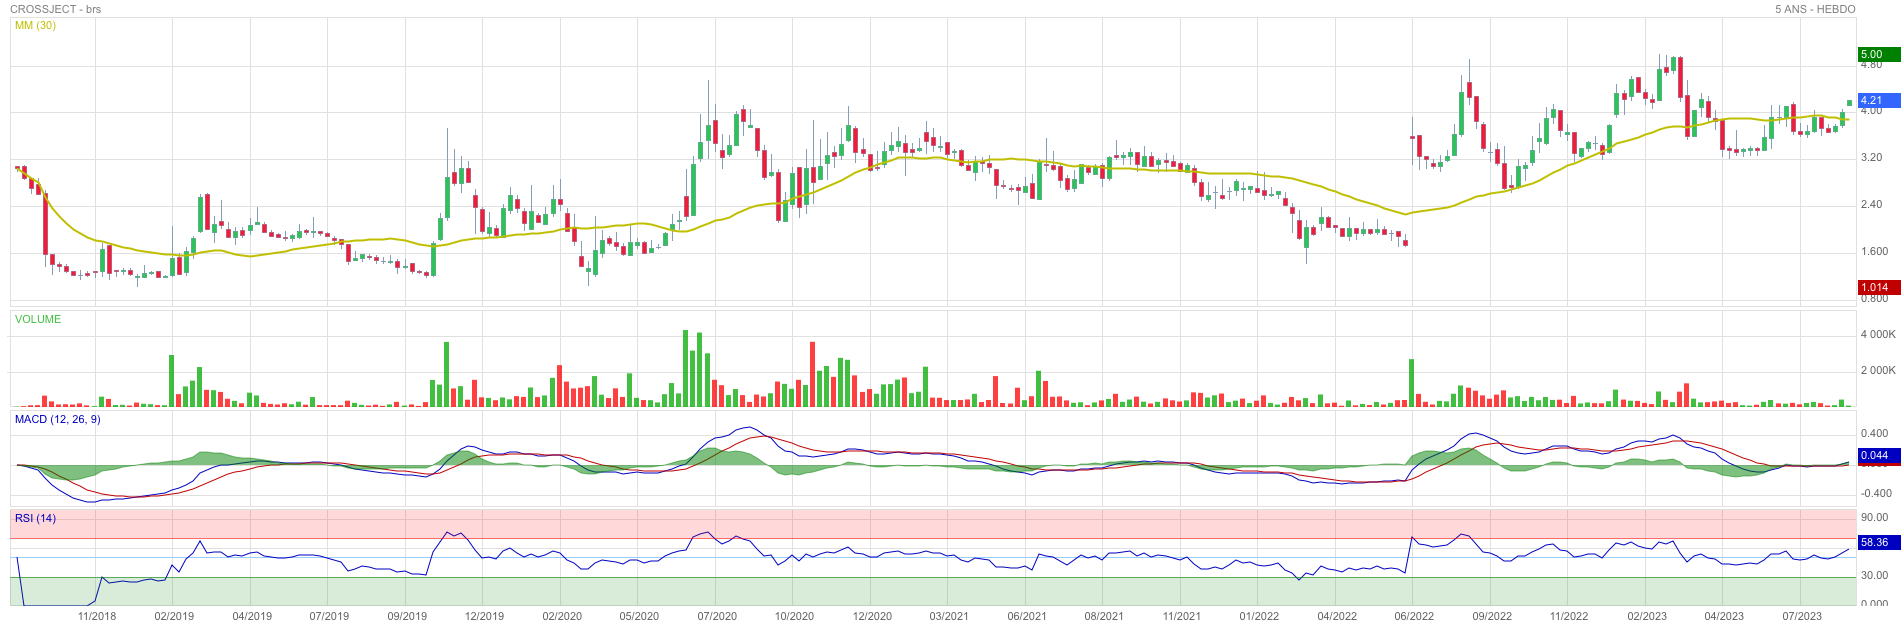Image resolution: width=1901 pixels, height=626 pixels.
Task: Click the 90.00 RSI axis label
Action: tap(1874, 517)
